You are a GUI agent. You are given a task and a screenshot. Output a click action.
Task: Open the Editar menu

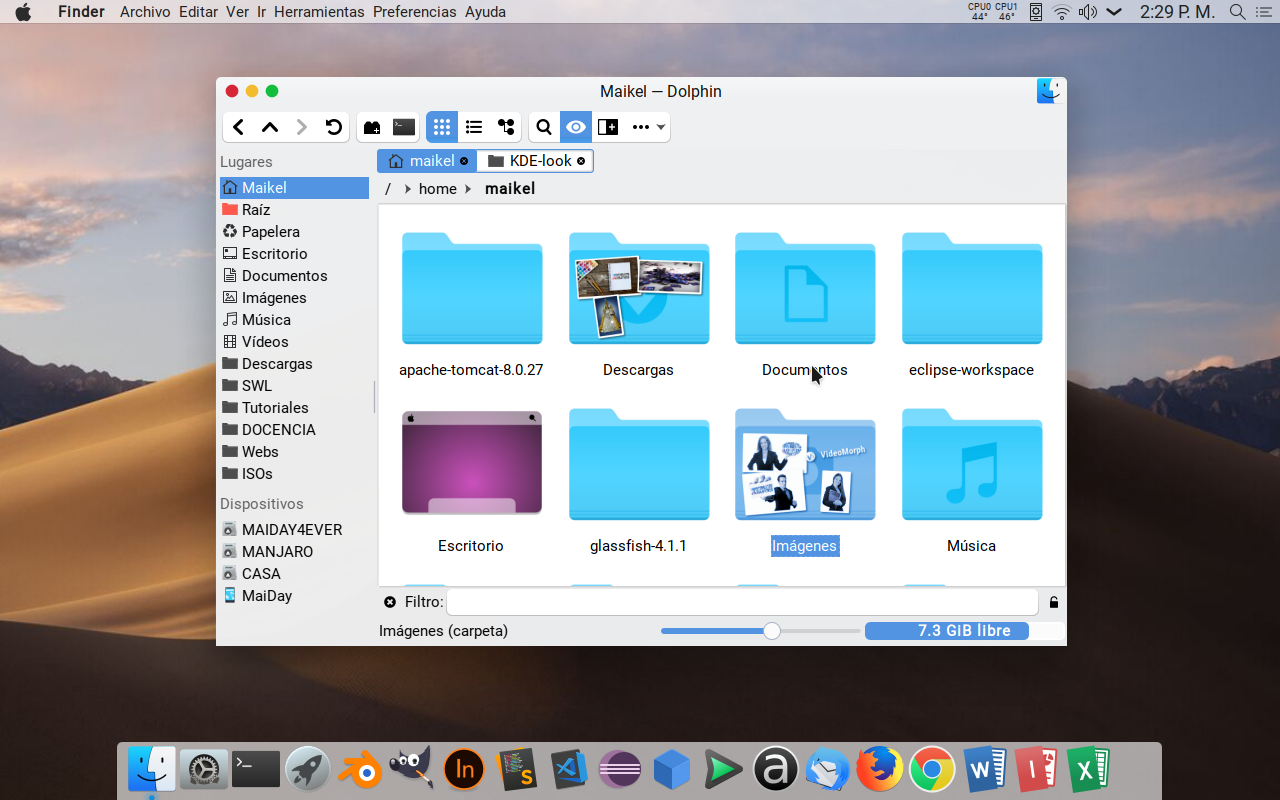tap(198, 12)
